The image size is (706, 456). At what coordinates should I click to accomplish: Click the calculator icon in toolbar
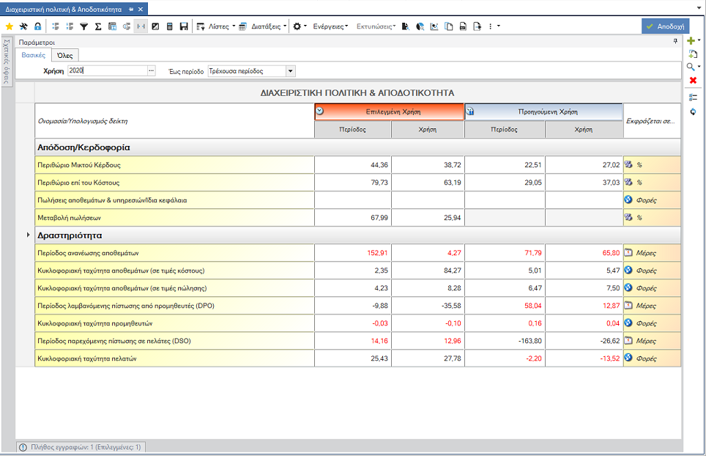pos(170,27)
